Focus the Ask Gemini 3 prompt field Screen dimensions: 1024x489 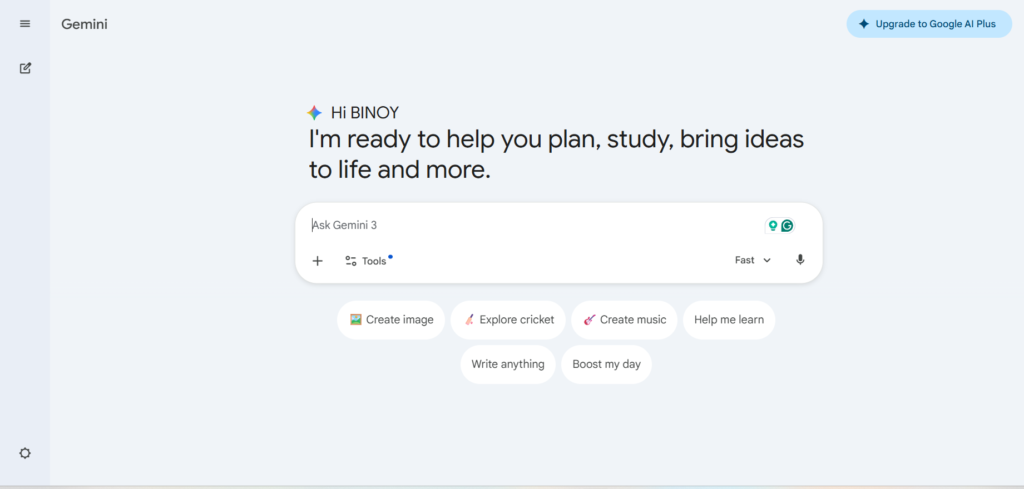530,226
